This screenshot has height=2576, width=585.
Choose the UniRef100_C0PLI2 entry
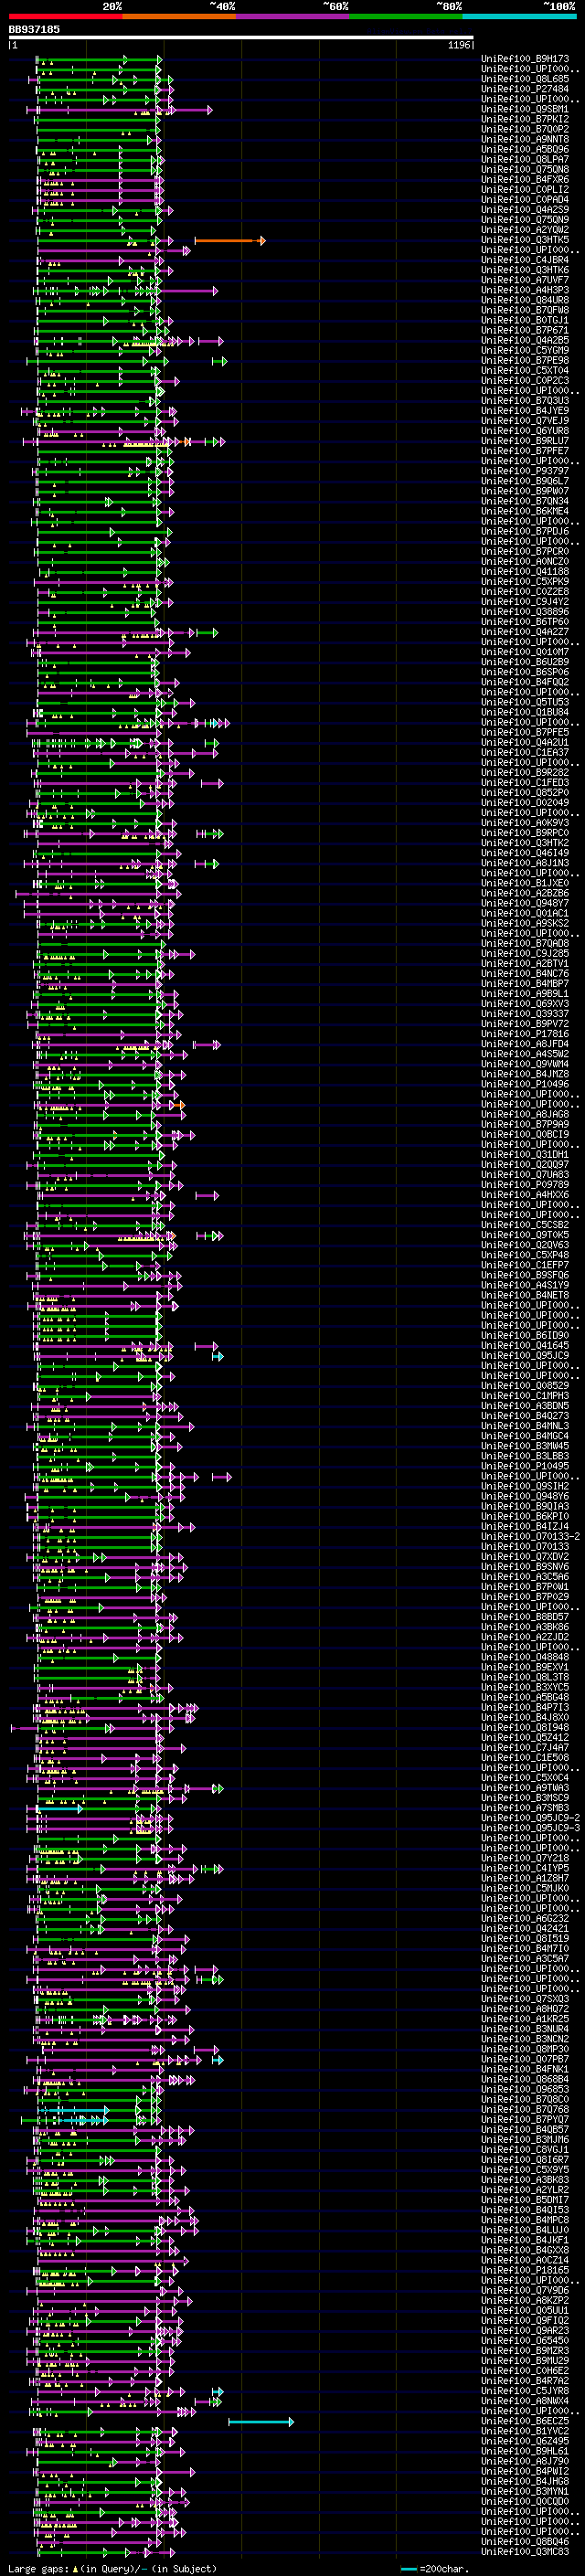(x=525, y=190)
